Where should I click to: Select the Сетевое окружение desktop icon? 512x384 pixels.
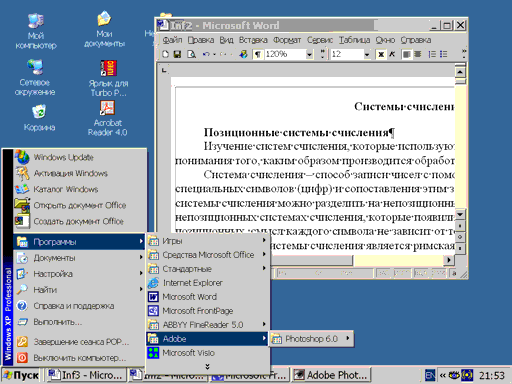point(35,77)
